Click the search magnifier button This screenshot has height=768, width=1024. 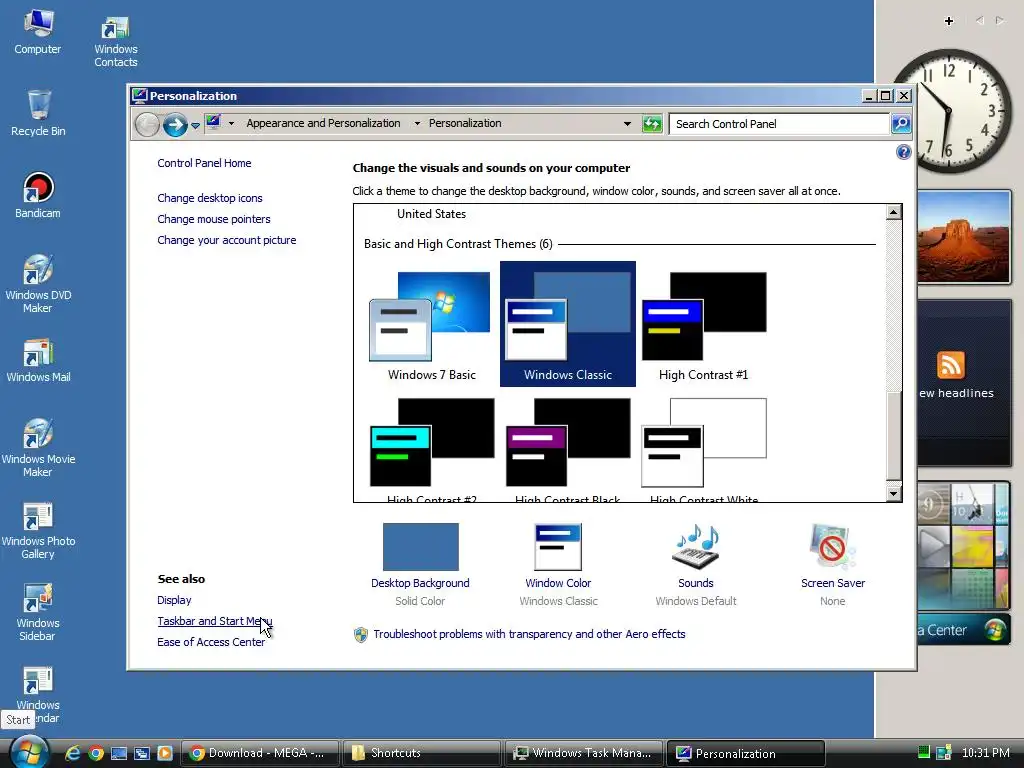click(901, 123)
